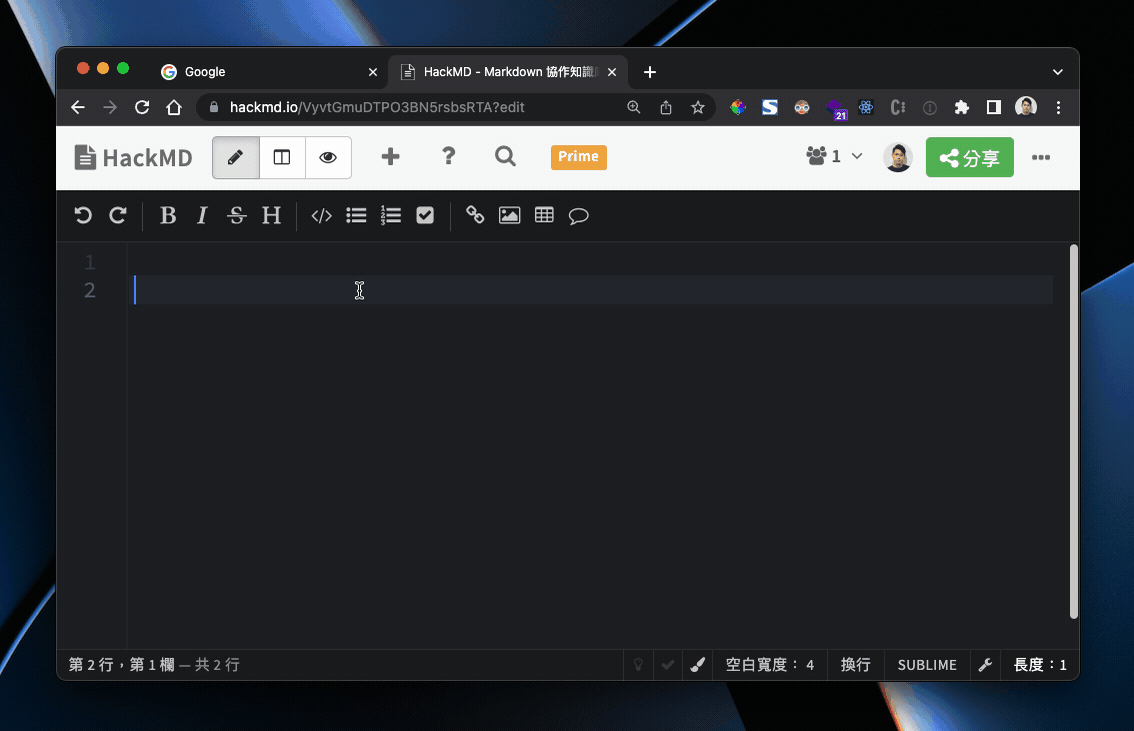This screenshot has height=731, width=1134.
Task: Open the three-dots more options menu
Action: coord(1041,157)
